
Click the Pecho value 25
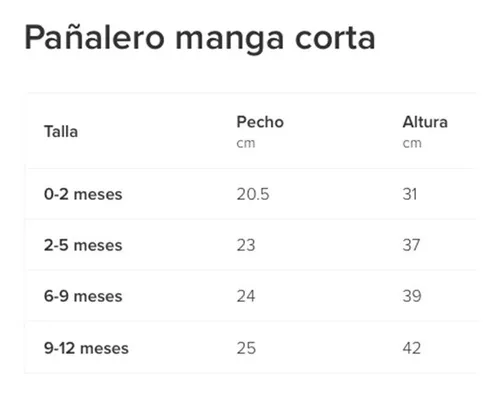click(246, 348)
